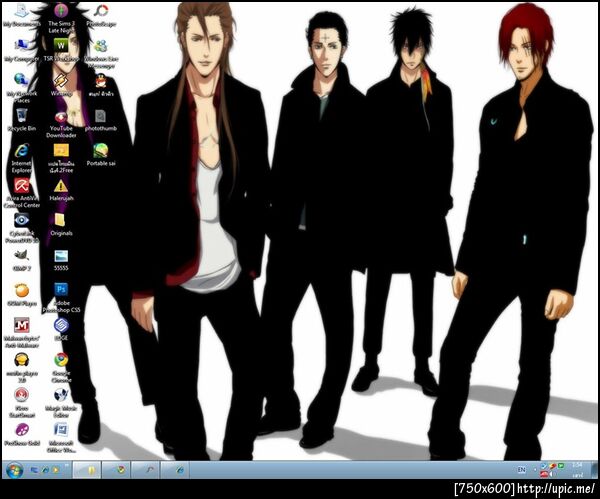600x499 pixels.
Task: Show hidden system tray icons arrow
Action: coord(535,470)
